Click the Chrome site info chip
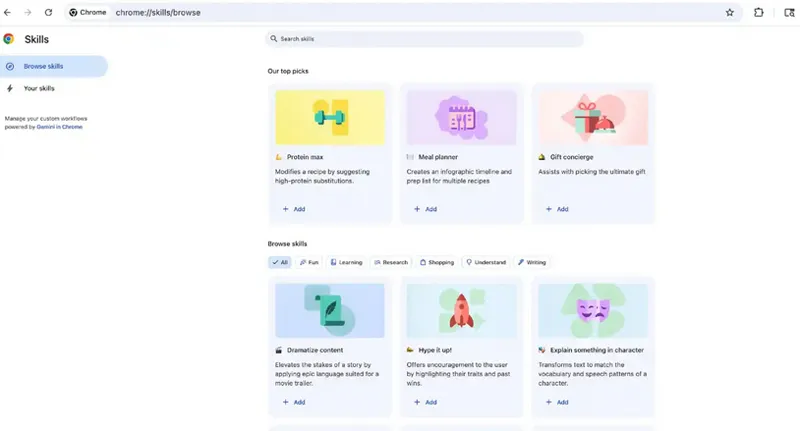 pyautogui.click(x=88, y=12)
